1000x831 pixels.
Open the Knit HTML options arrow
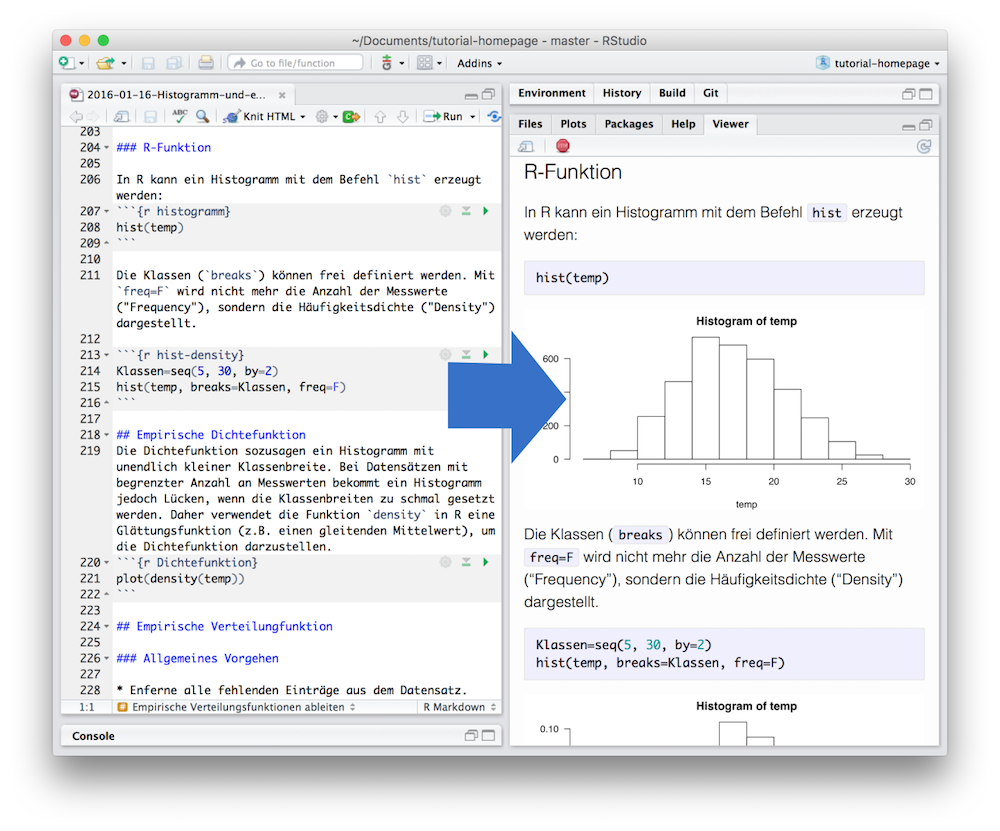(303, 117)
